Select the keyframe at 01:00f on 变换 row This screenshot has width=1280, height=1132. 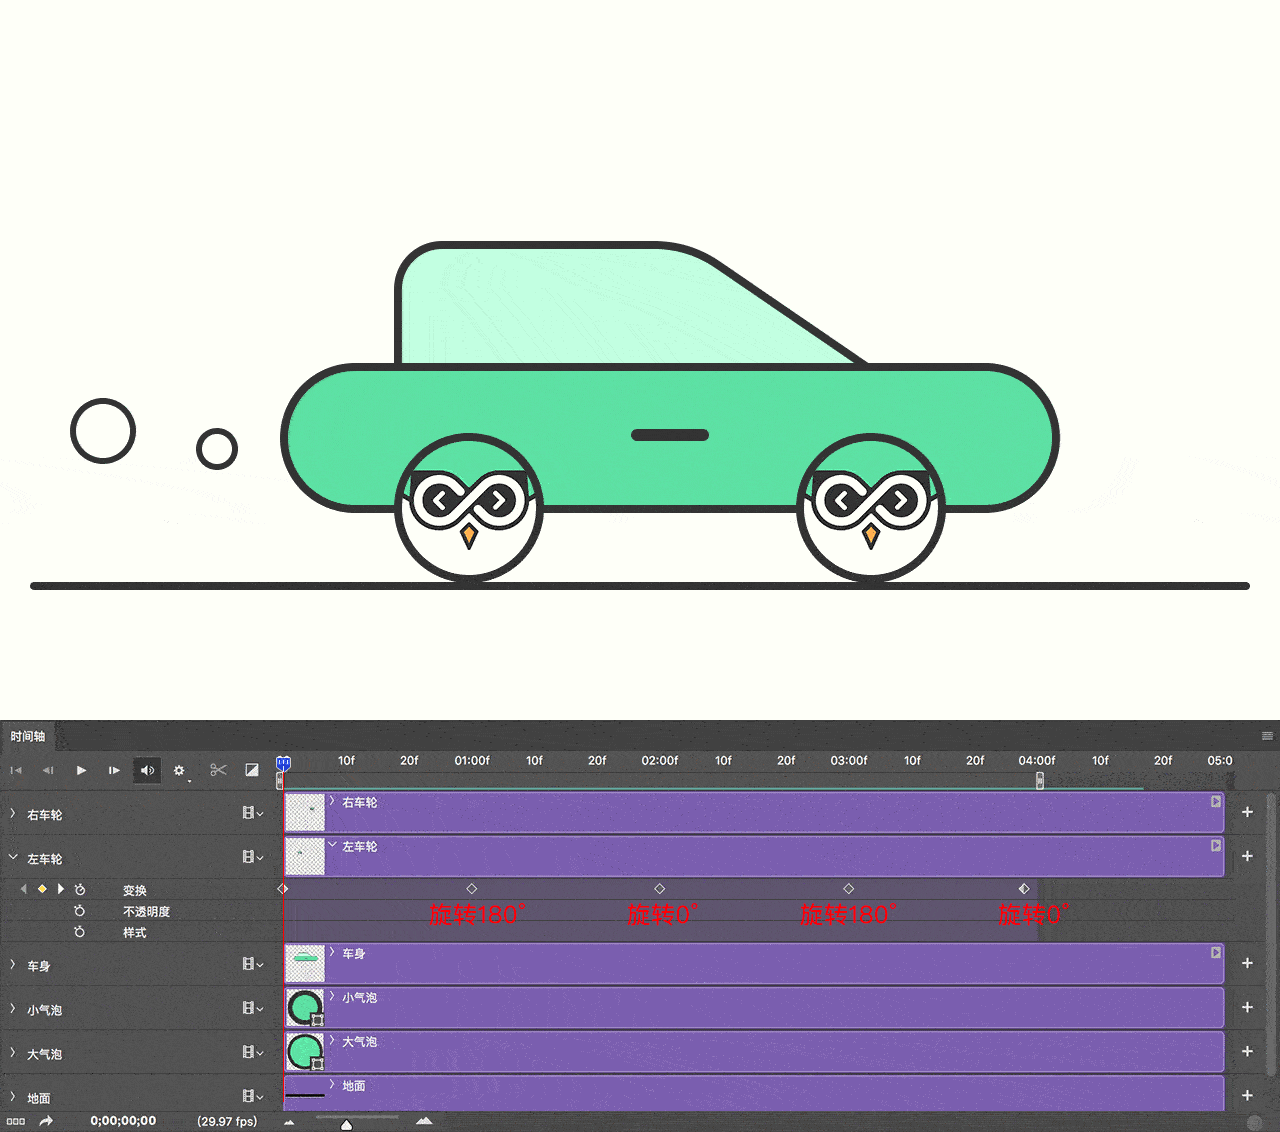(x=472, y=889)
